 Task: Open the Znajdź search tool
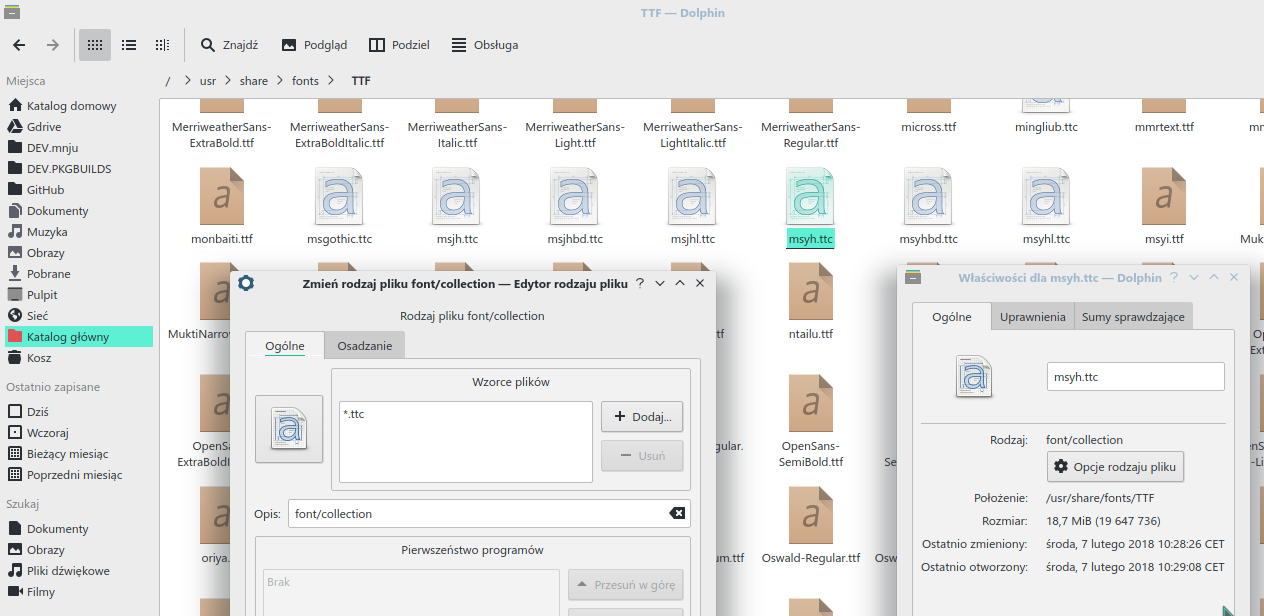(x=228, y=44)
